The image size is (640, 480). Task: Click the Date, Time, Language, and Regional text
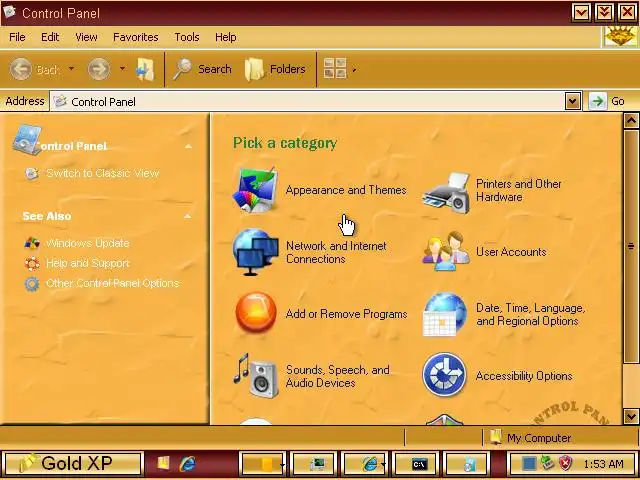[x=530, y=314]
